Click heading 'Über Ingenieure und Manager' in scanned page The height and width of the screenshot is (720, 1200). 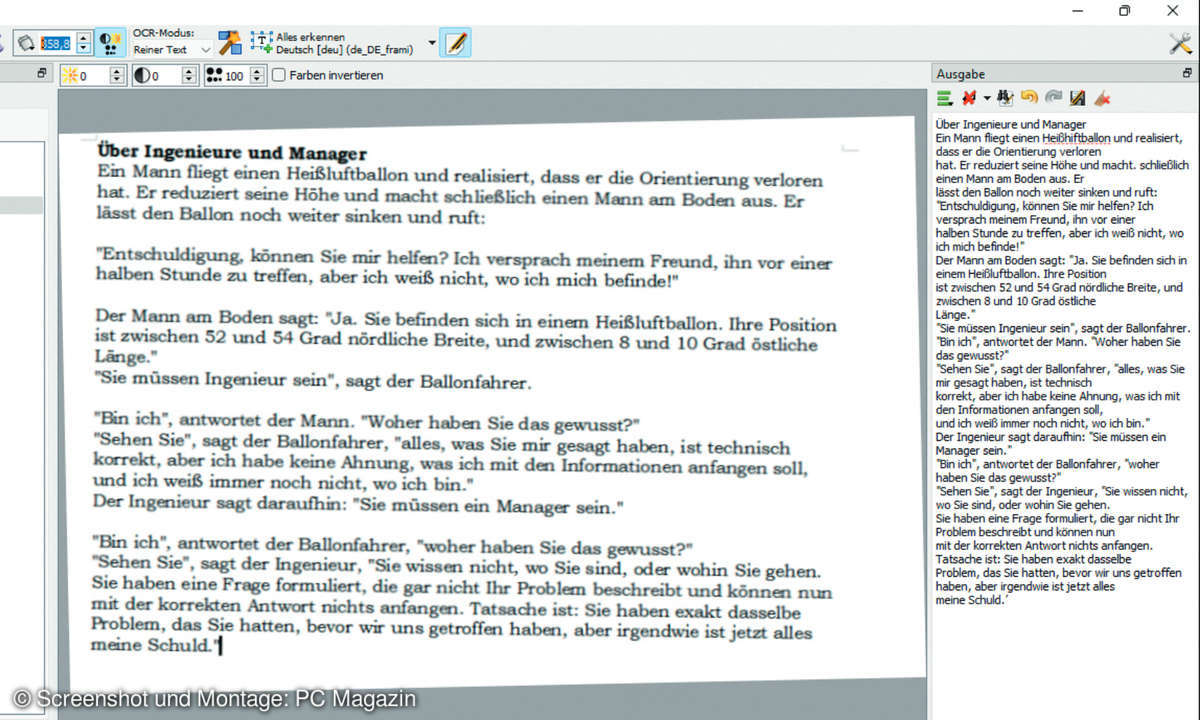click(x=232, y=153)
